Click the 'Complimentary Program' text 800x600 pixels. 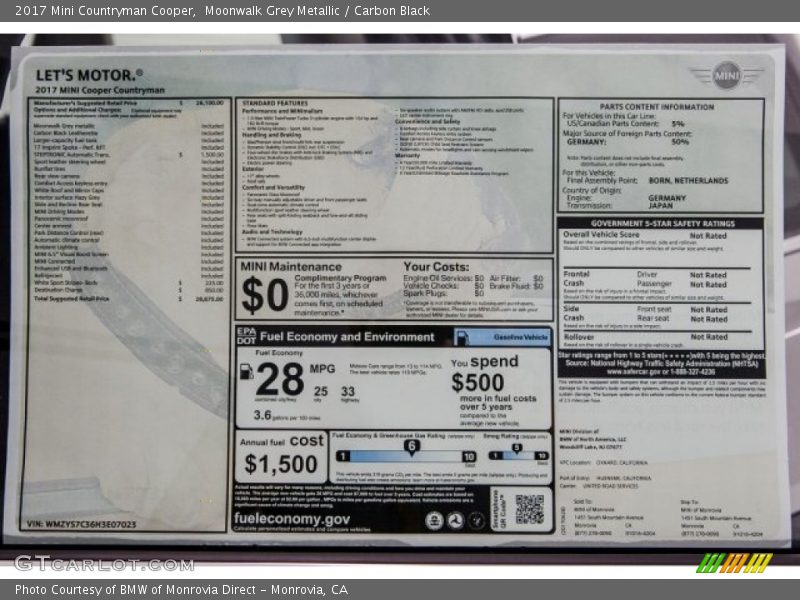tap(340, 278)
